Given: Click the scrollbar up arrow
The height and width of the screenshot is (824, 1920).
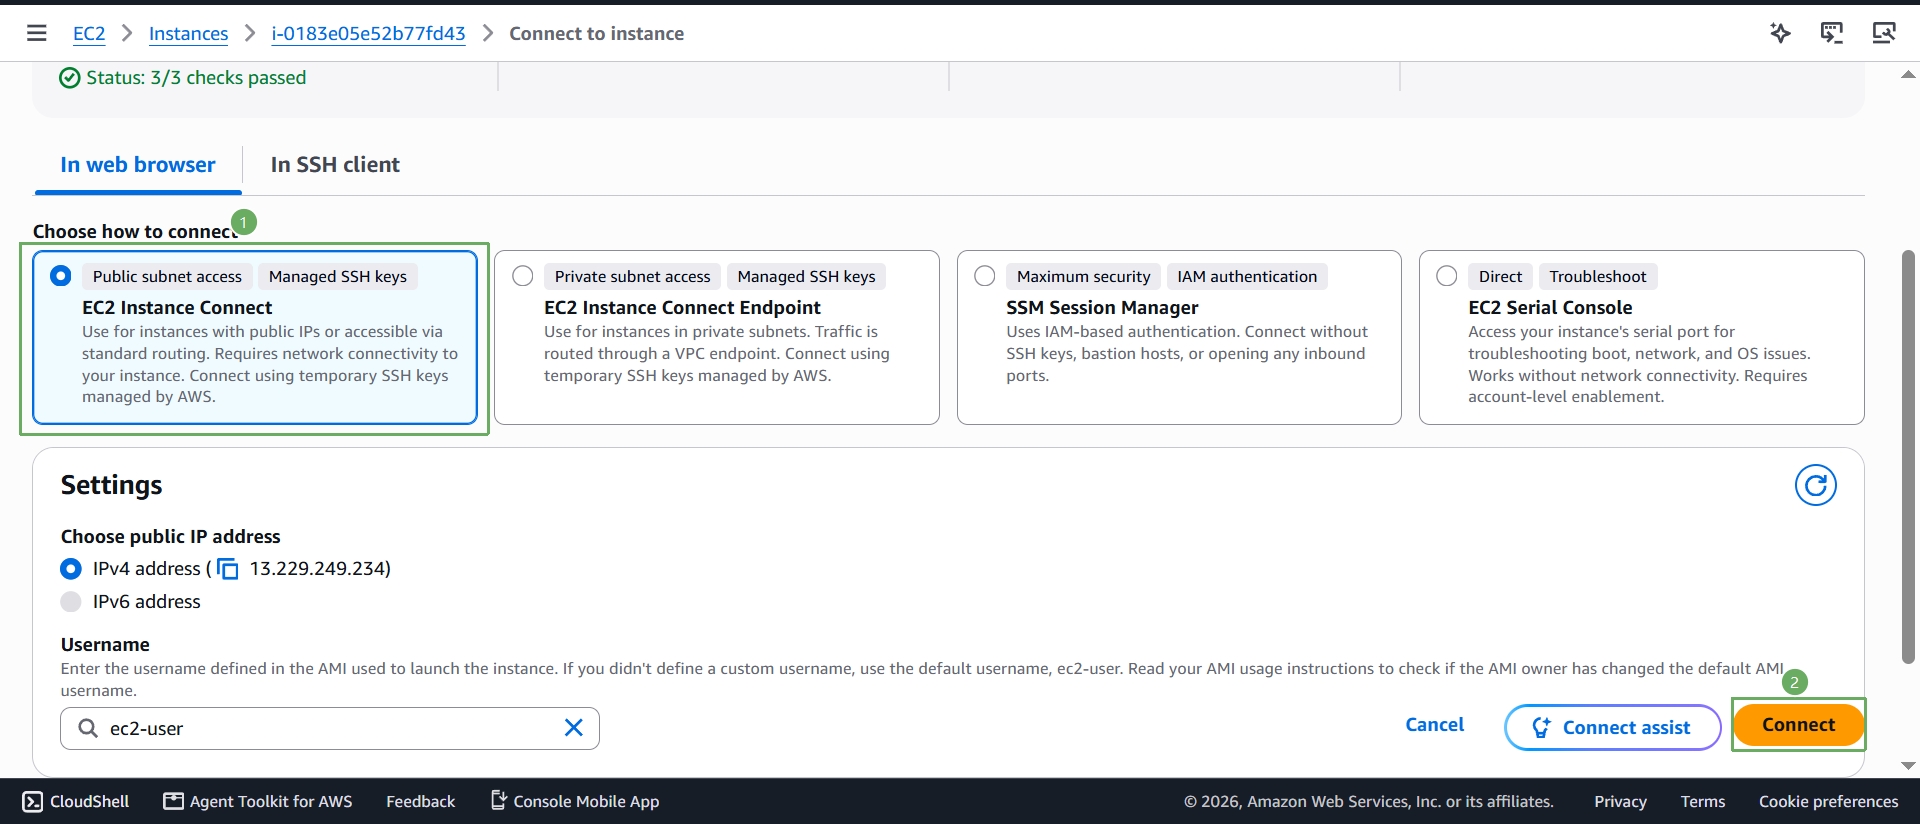Looking at the screenshot, I should [1908, 75].
